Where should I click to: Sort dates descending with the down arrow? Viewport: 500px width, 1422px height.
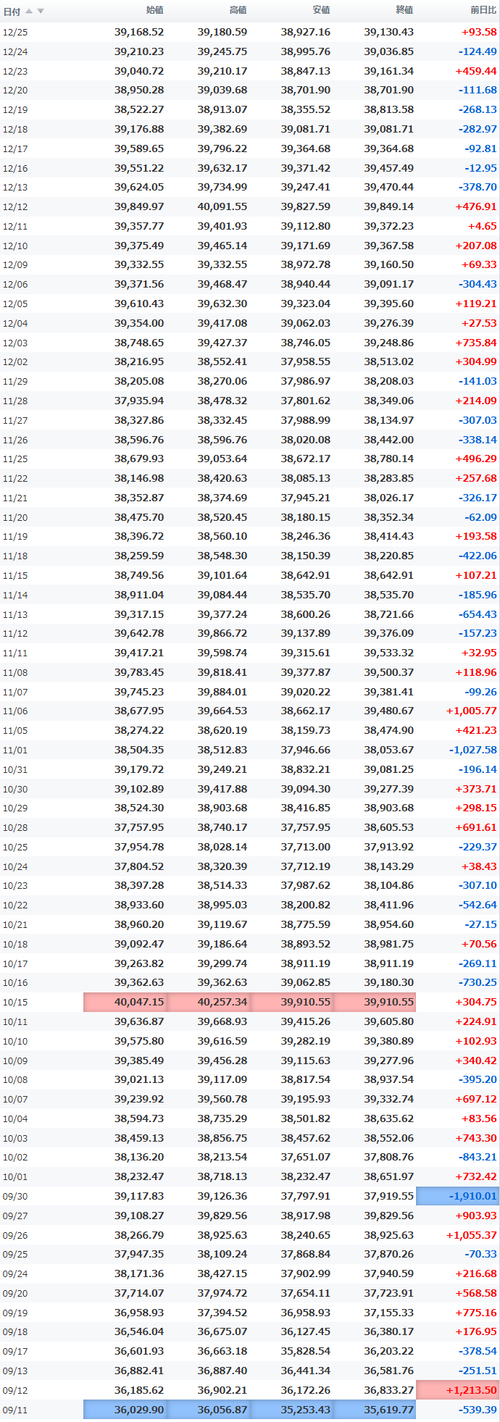pyautogui.click(x=40, y=11)
